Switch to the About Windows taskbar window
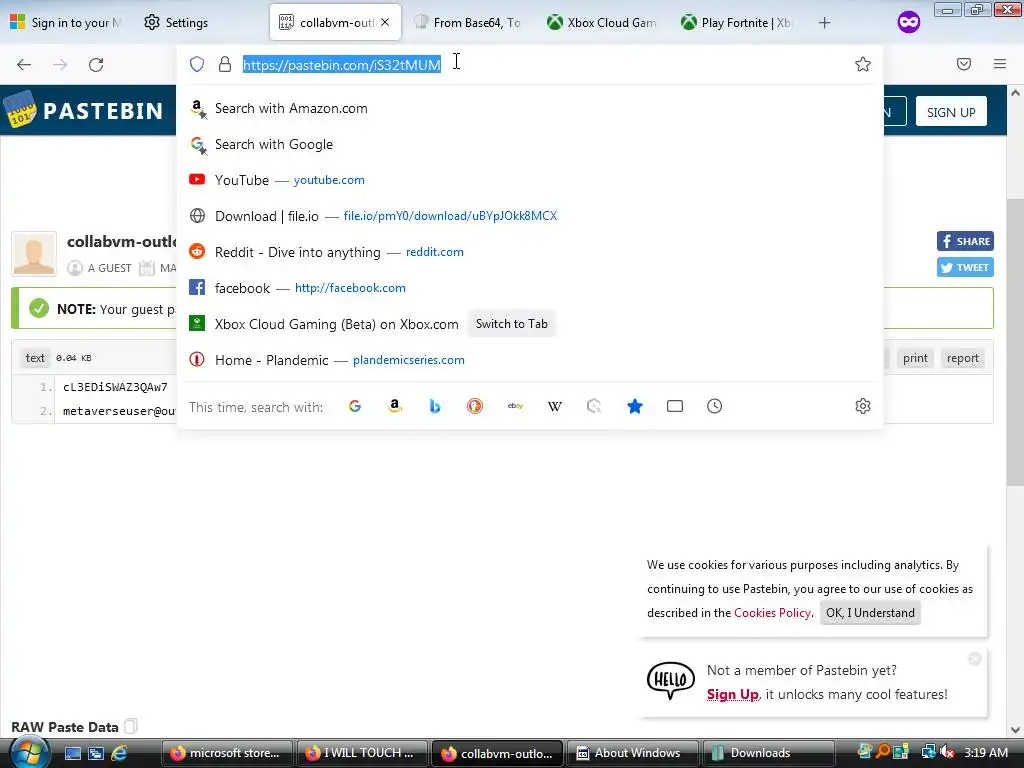This screenshot has width=1024, height=768. (632, 753)
